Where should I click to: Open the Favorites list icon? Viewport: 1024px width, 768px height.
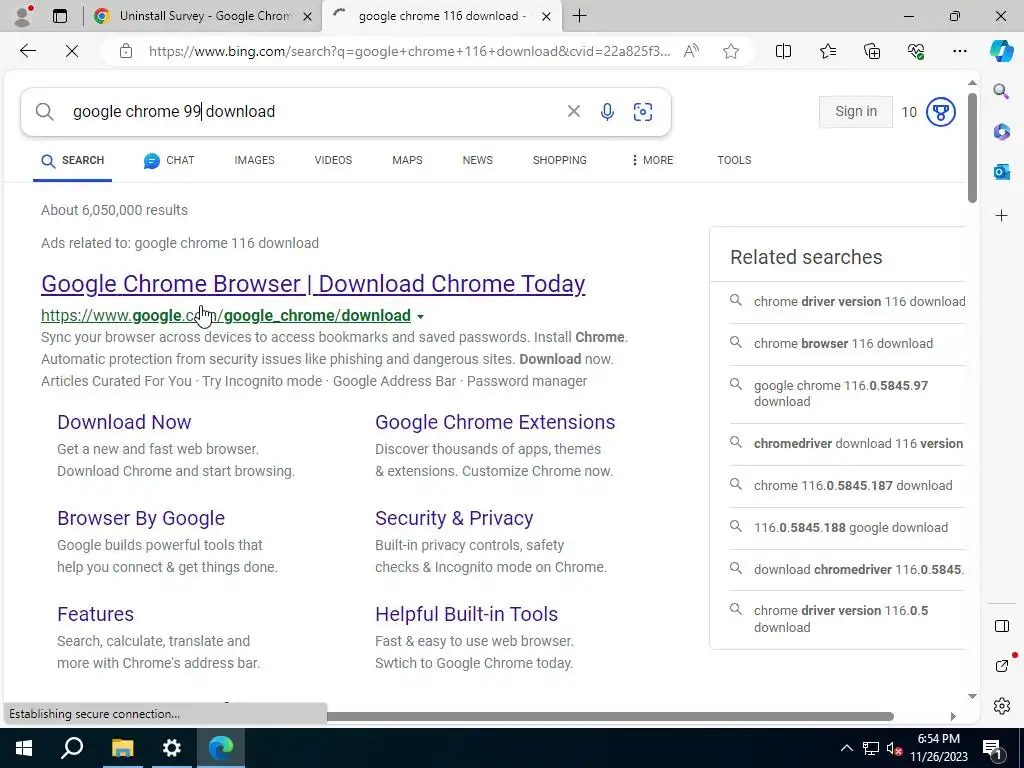click(827, 51)
